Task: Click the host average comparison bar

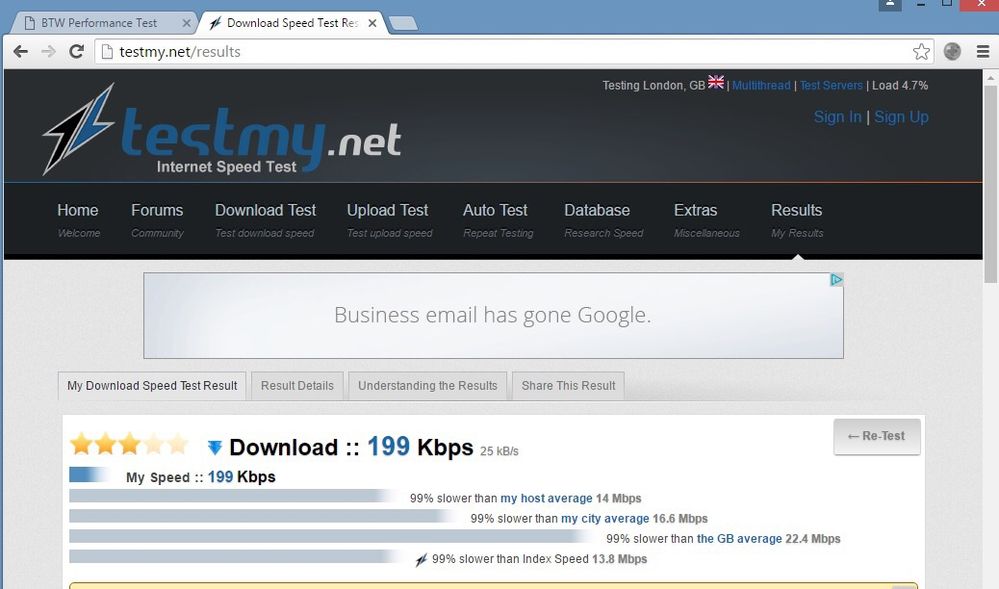Action: pyautogui.click(x=233, y=496)
